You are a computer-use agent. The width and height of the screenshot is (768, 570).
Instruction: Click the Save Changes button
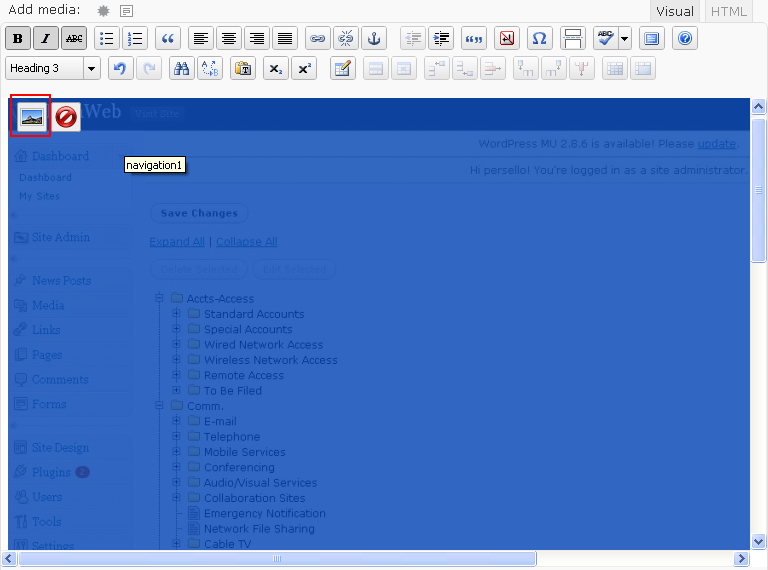(199, 213)
